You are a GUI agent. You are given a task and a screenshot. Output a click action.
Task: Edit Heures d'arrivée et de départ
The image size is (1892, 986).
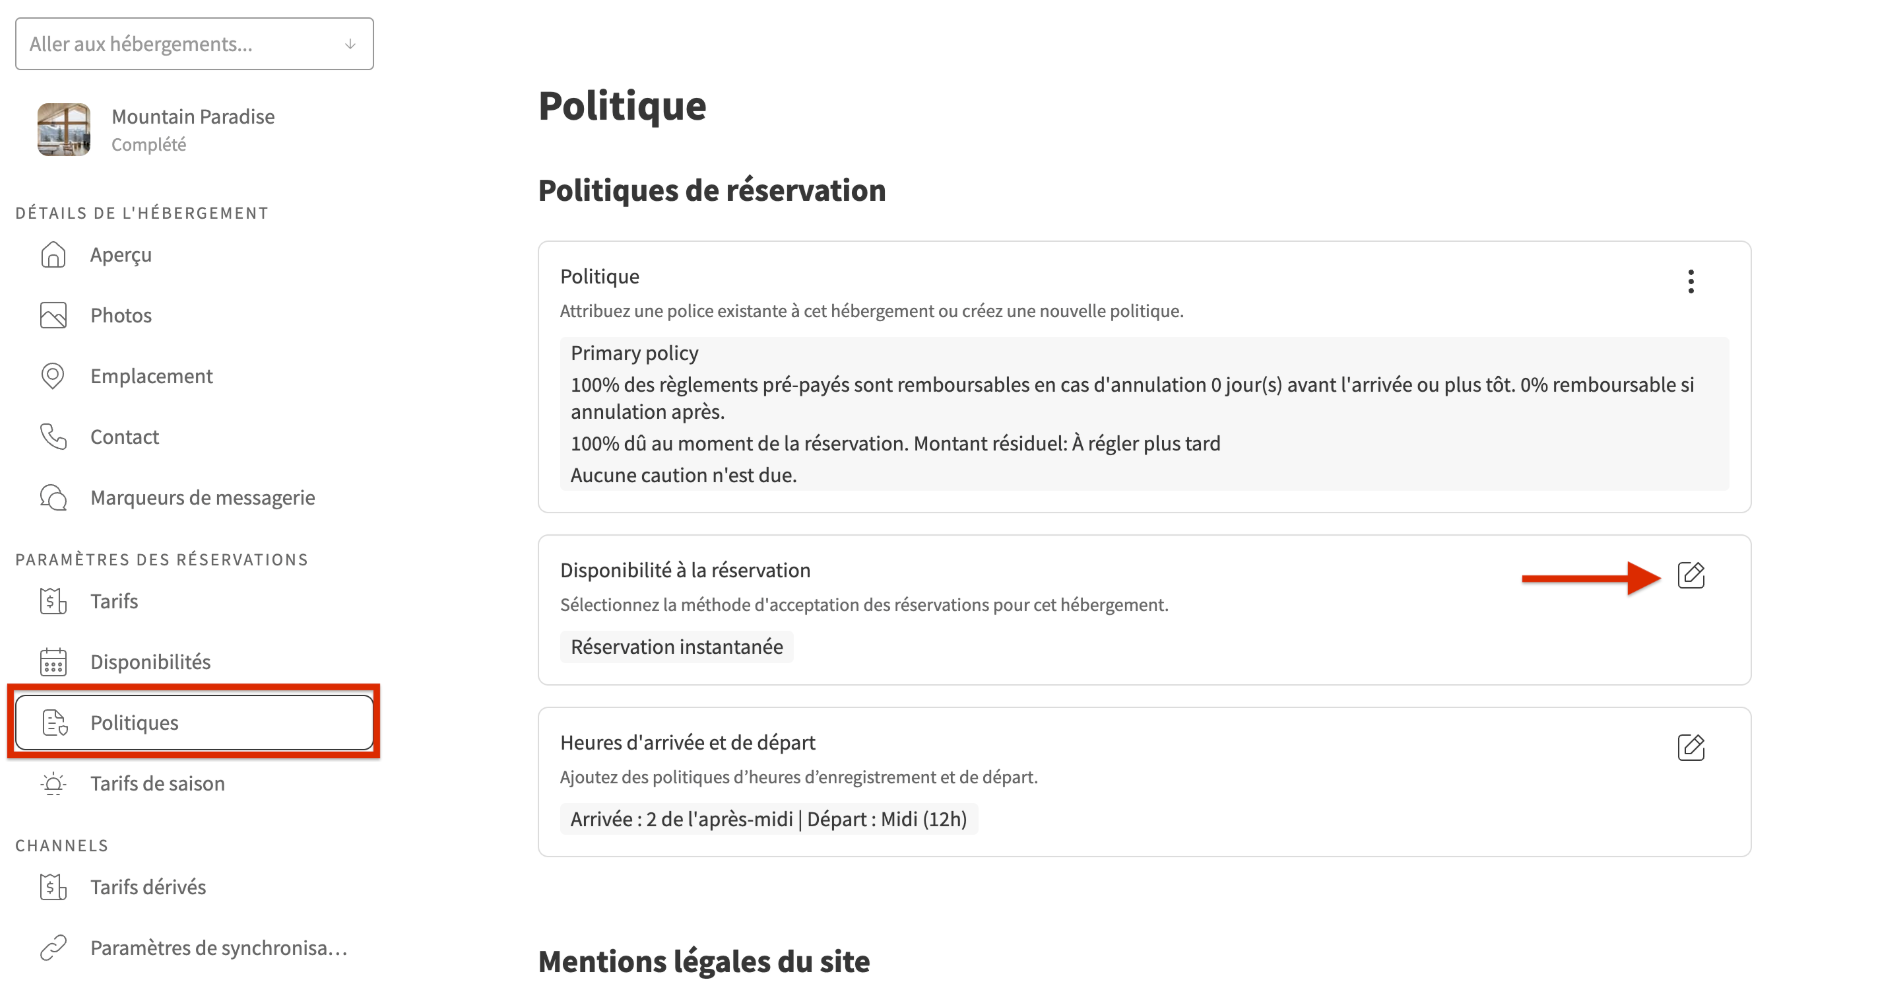[1692, 746]
